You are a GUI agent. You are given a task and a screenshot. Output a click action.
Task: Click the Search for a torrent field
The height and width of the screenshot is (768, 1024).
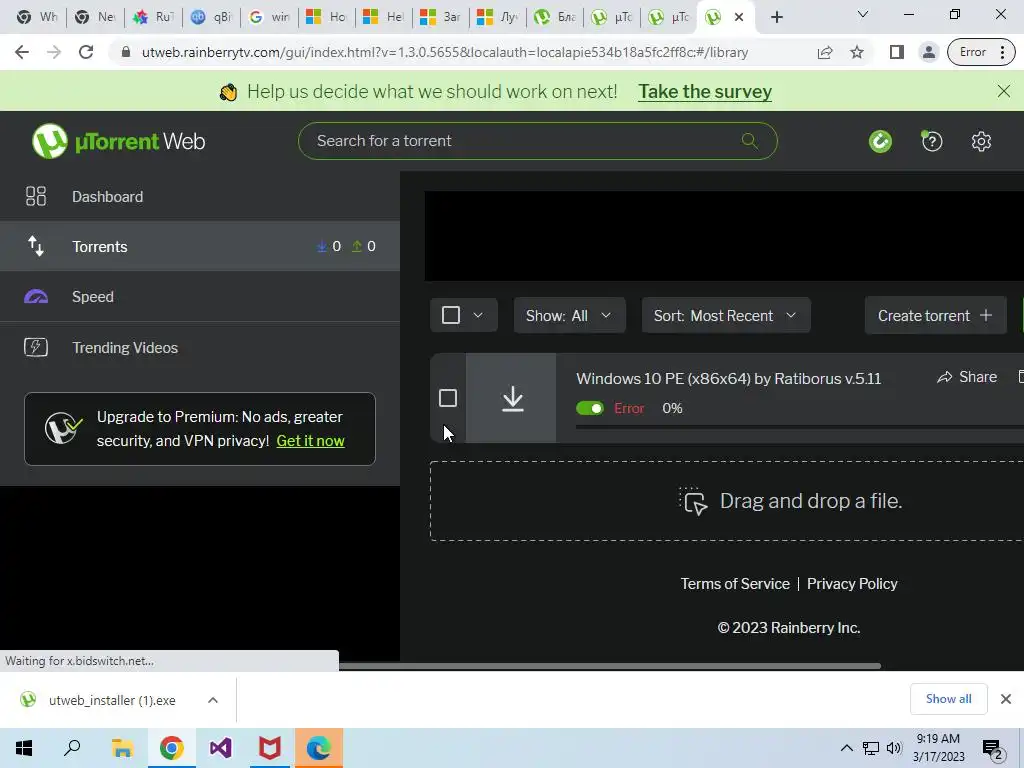(537, 141)
